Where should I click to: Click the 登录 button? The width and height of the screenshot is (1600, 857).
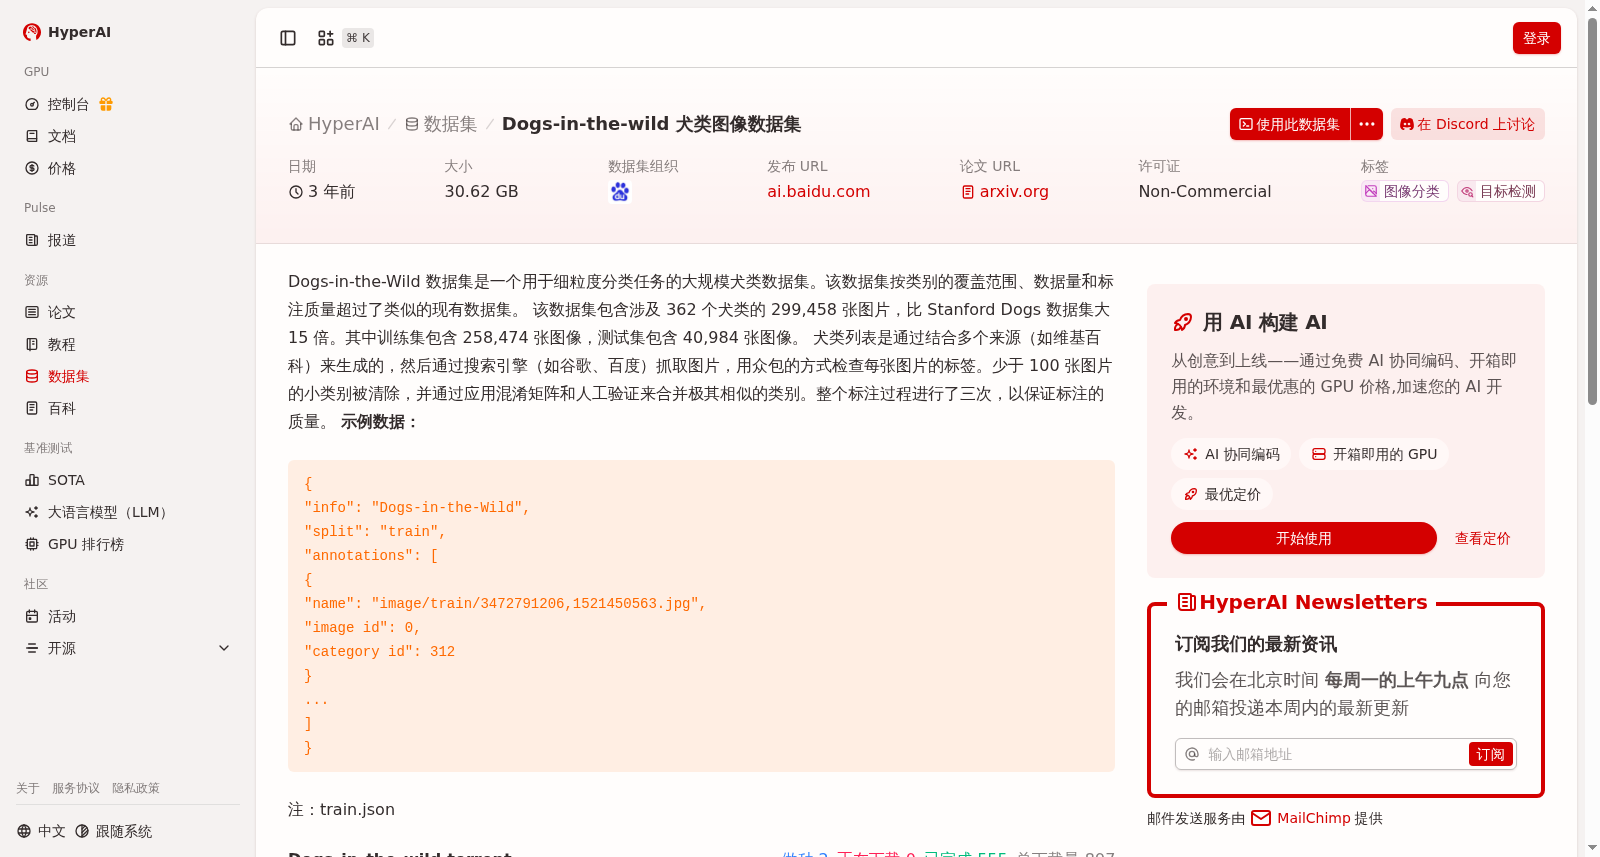coord(1536,38)
